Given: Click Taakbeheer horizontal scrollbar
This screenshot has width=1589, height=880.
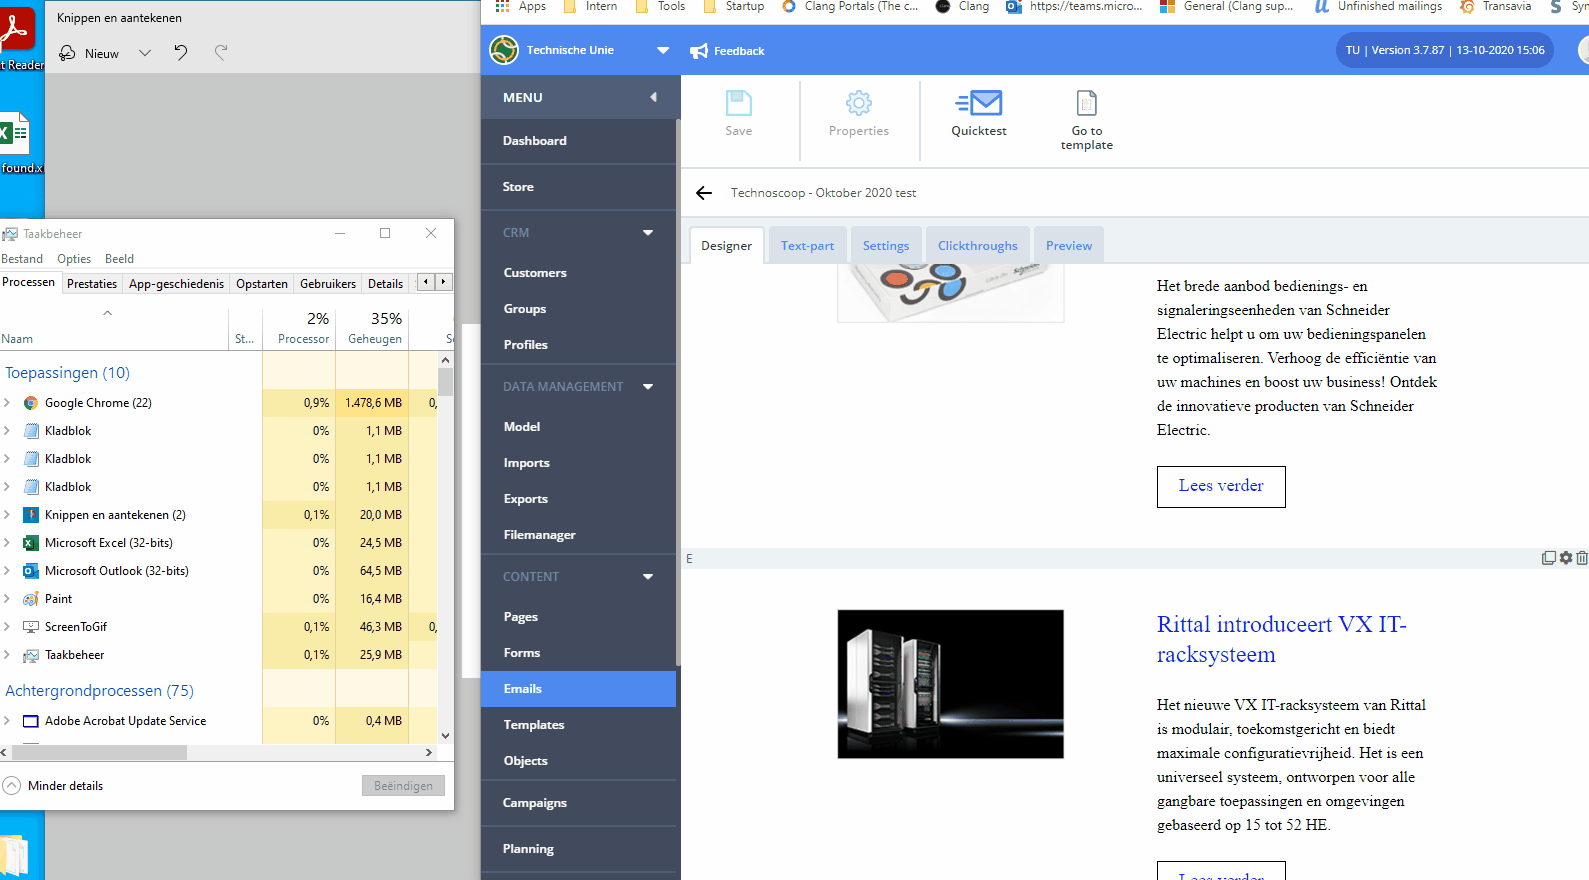Looking at the screenshot, I should [97, 752].
